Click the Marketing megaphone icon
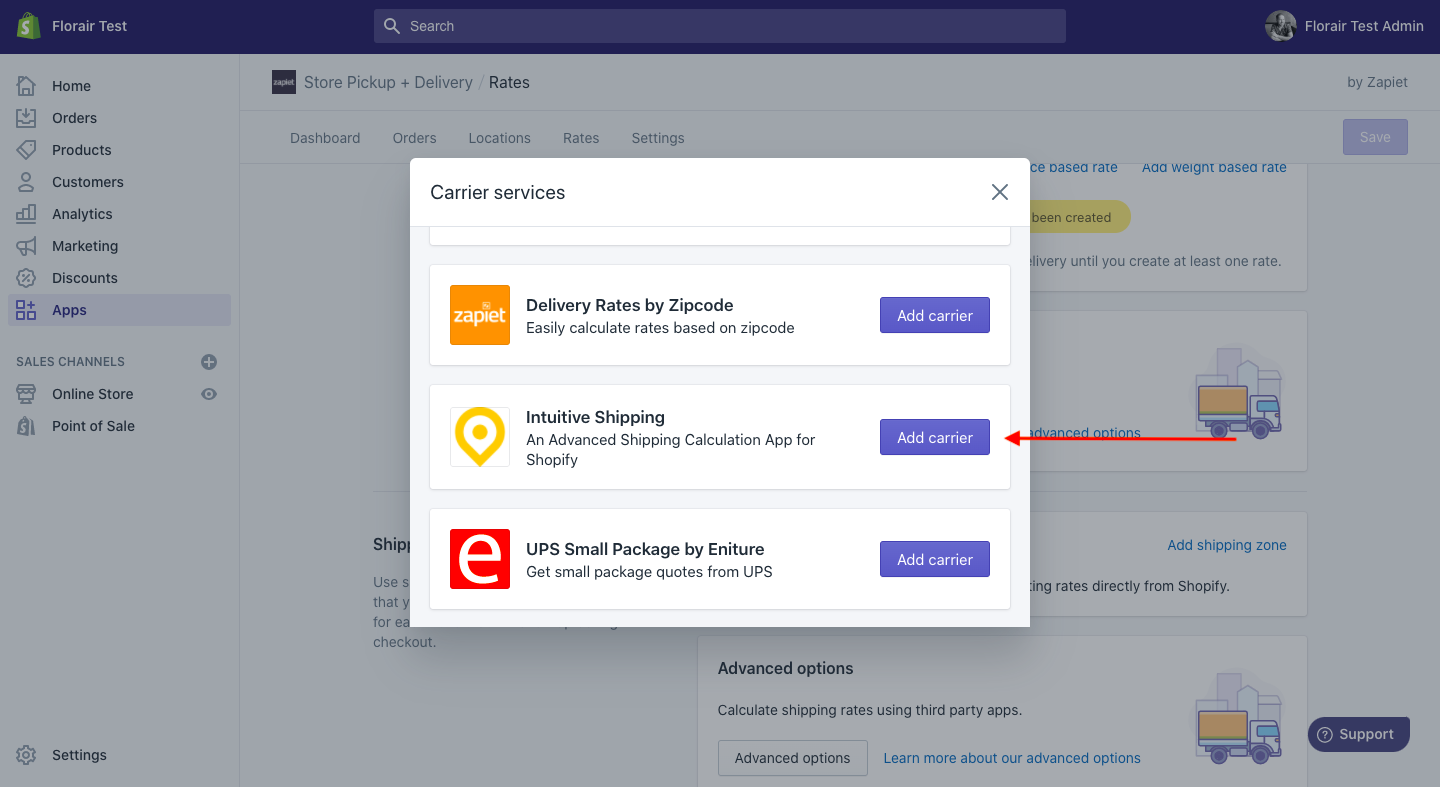 click(x=26, y=246)
